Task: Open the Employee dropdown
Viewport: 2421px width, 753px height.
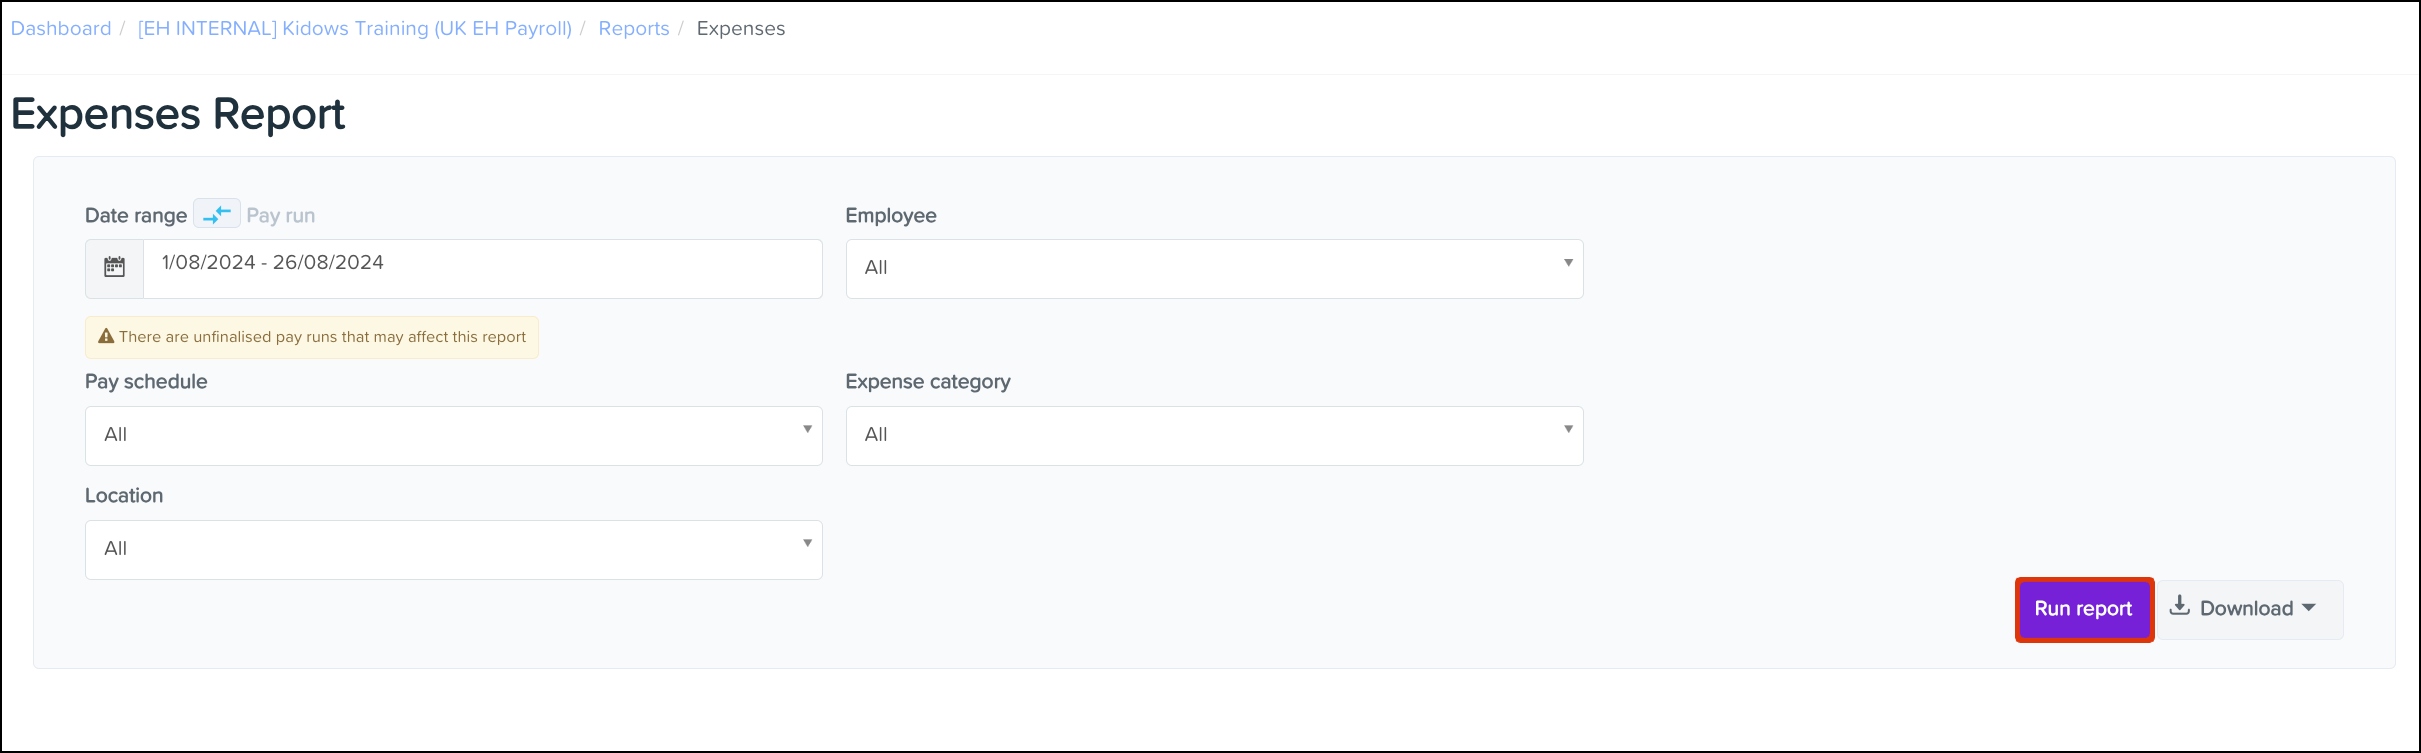Action: (x=1214, y=268)
